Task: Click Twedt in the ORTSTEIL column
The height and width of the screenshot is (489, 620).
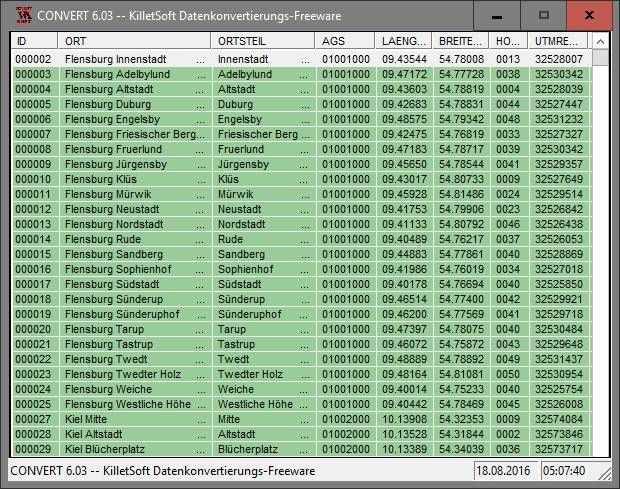Action: (234, 359)
